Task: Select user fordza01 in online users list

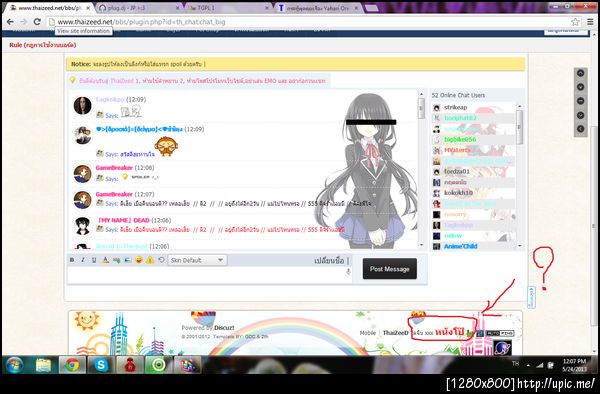Action: click(x=457, y=171)
